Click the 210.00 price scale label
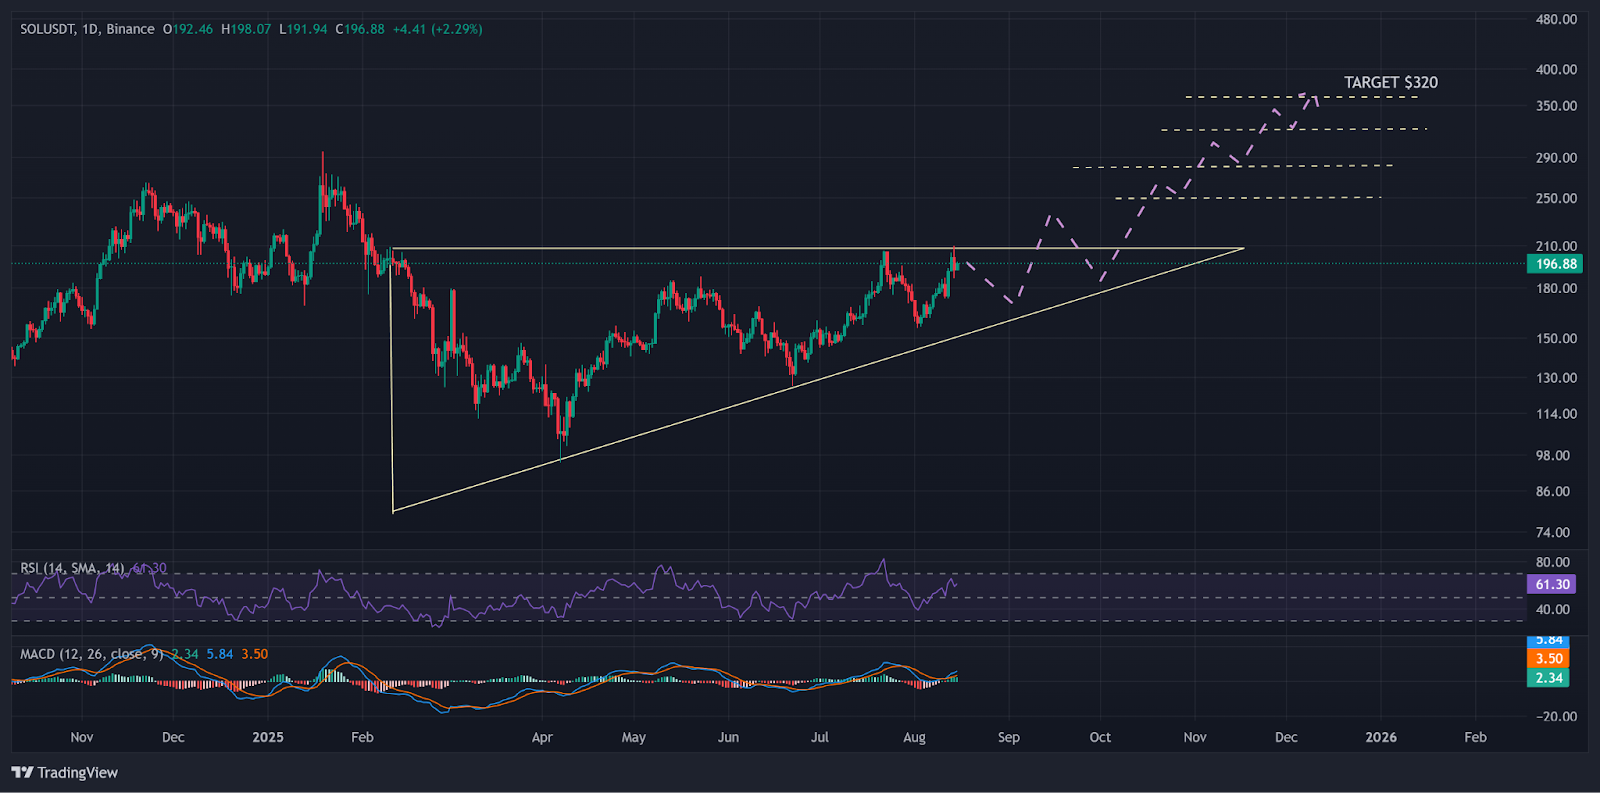This screenshot has width=1600, height=793. coord(1556,246)
